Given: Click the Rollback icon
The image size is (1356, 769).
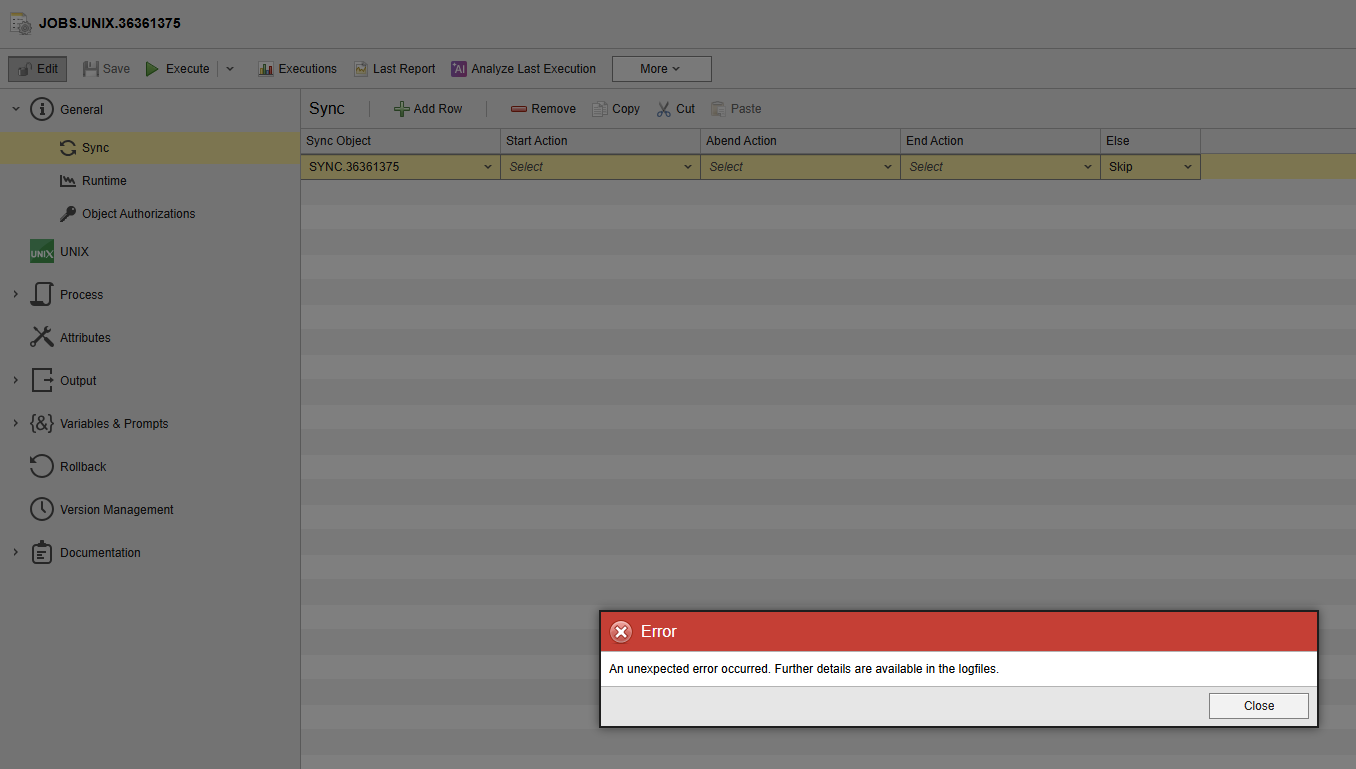Looking at the screenshot, I should (41, 466).
